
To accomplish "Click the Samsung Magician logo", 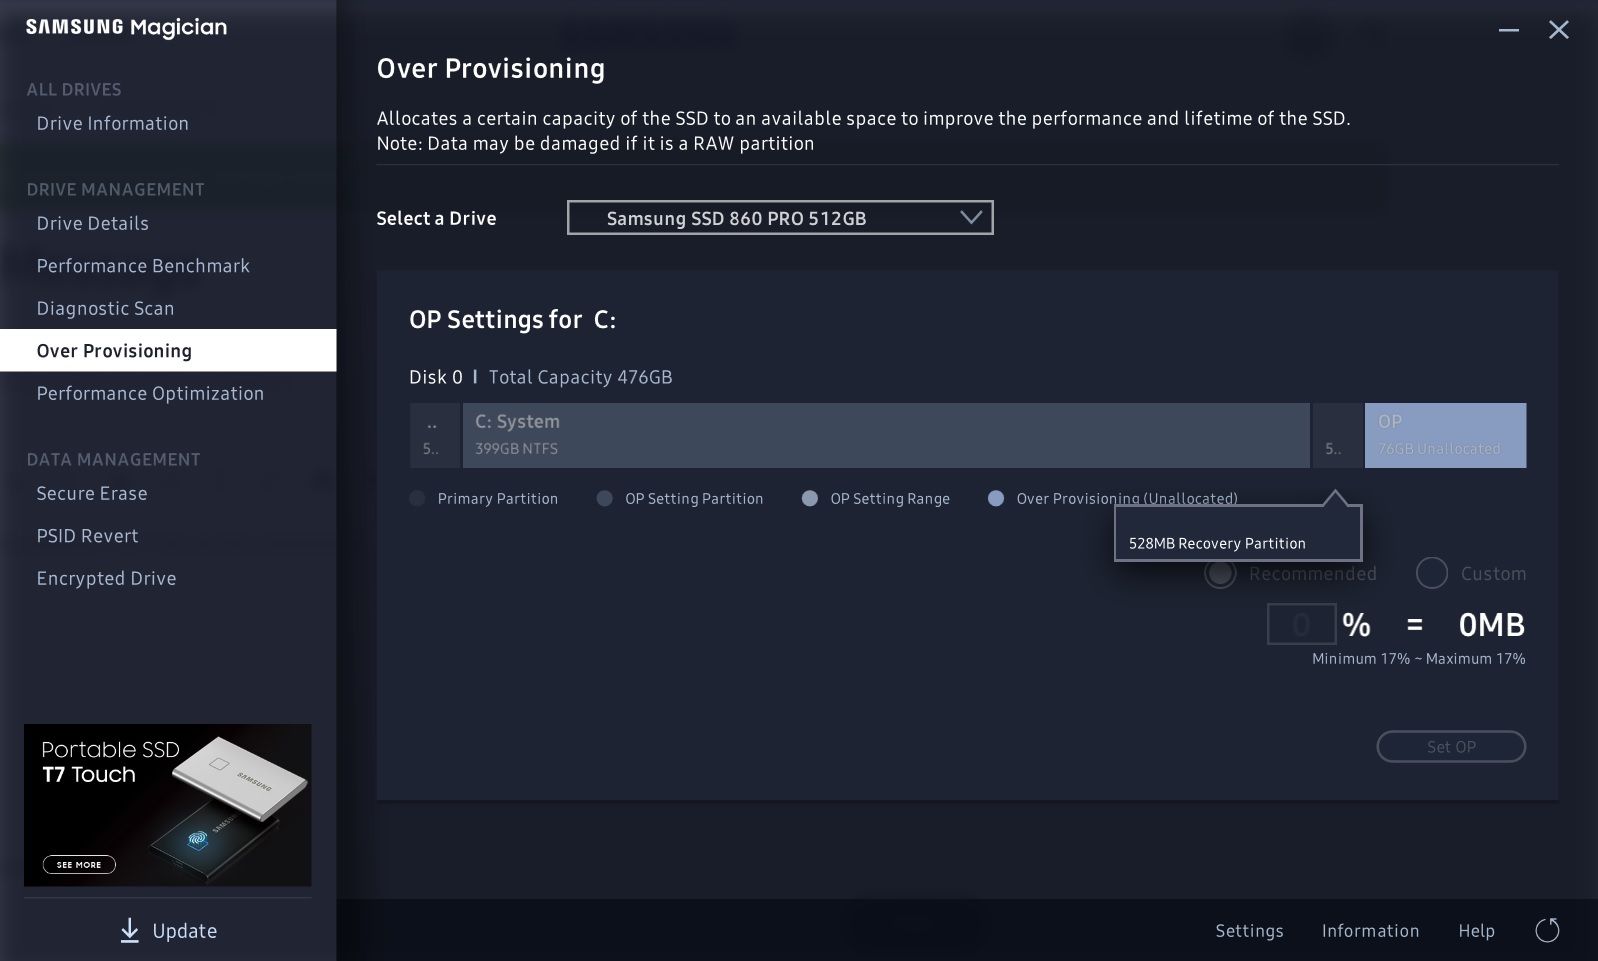I will point(126,28).
